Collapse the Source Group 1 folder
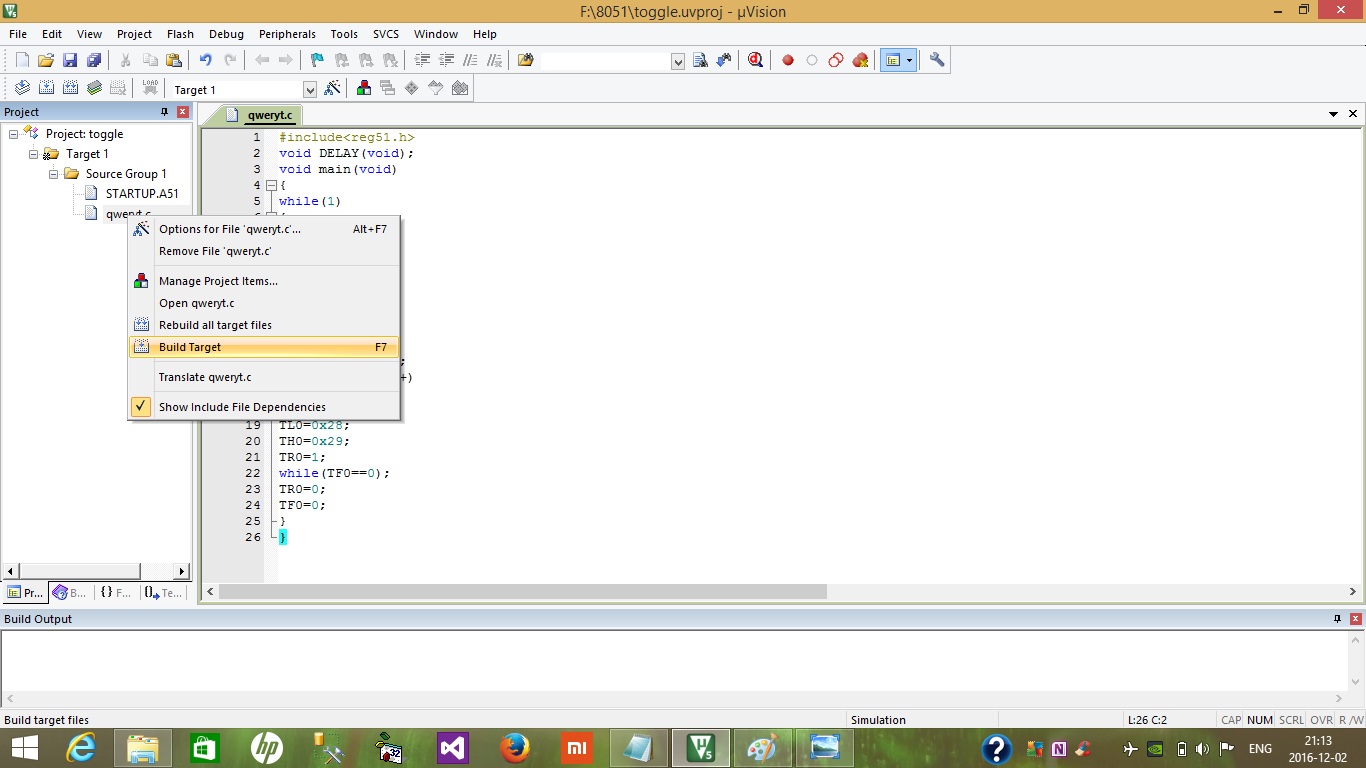This screenshot has width=1366, height=768. pos(53,173)
